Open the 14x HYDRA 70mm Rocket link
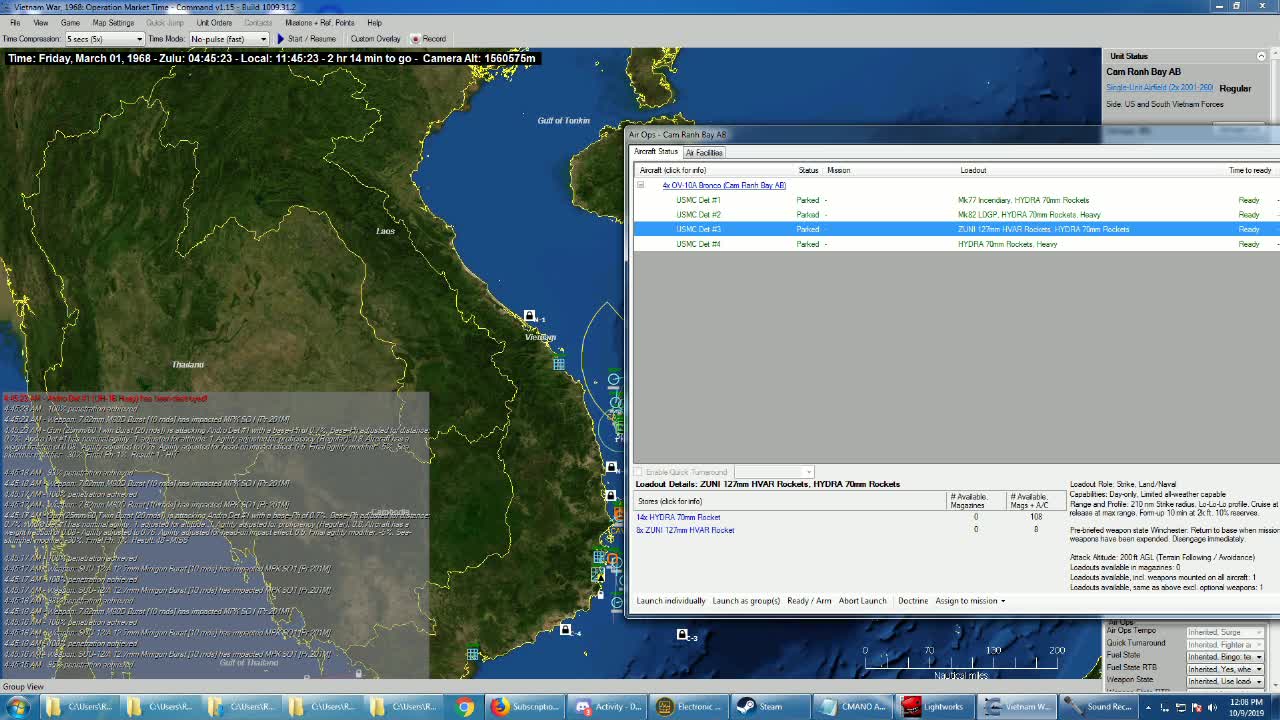1280x720 pixels. (678, 517)
